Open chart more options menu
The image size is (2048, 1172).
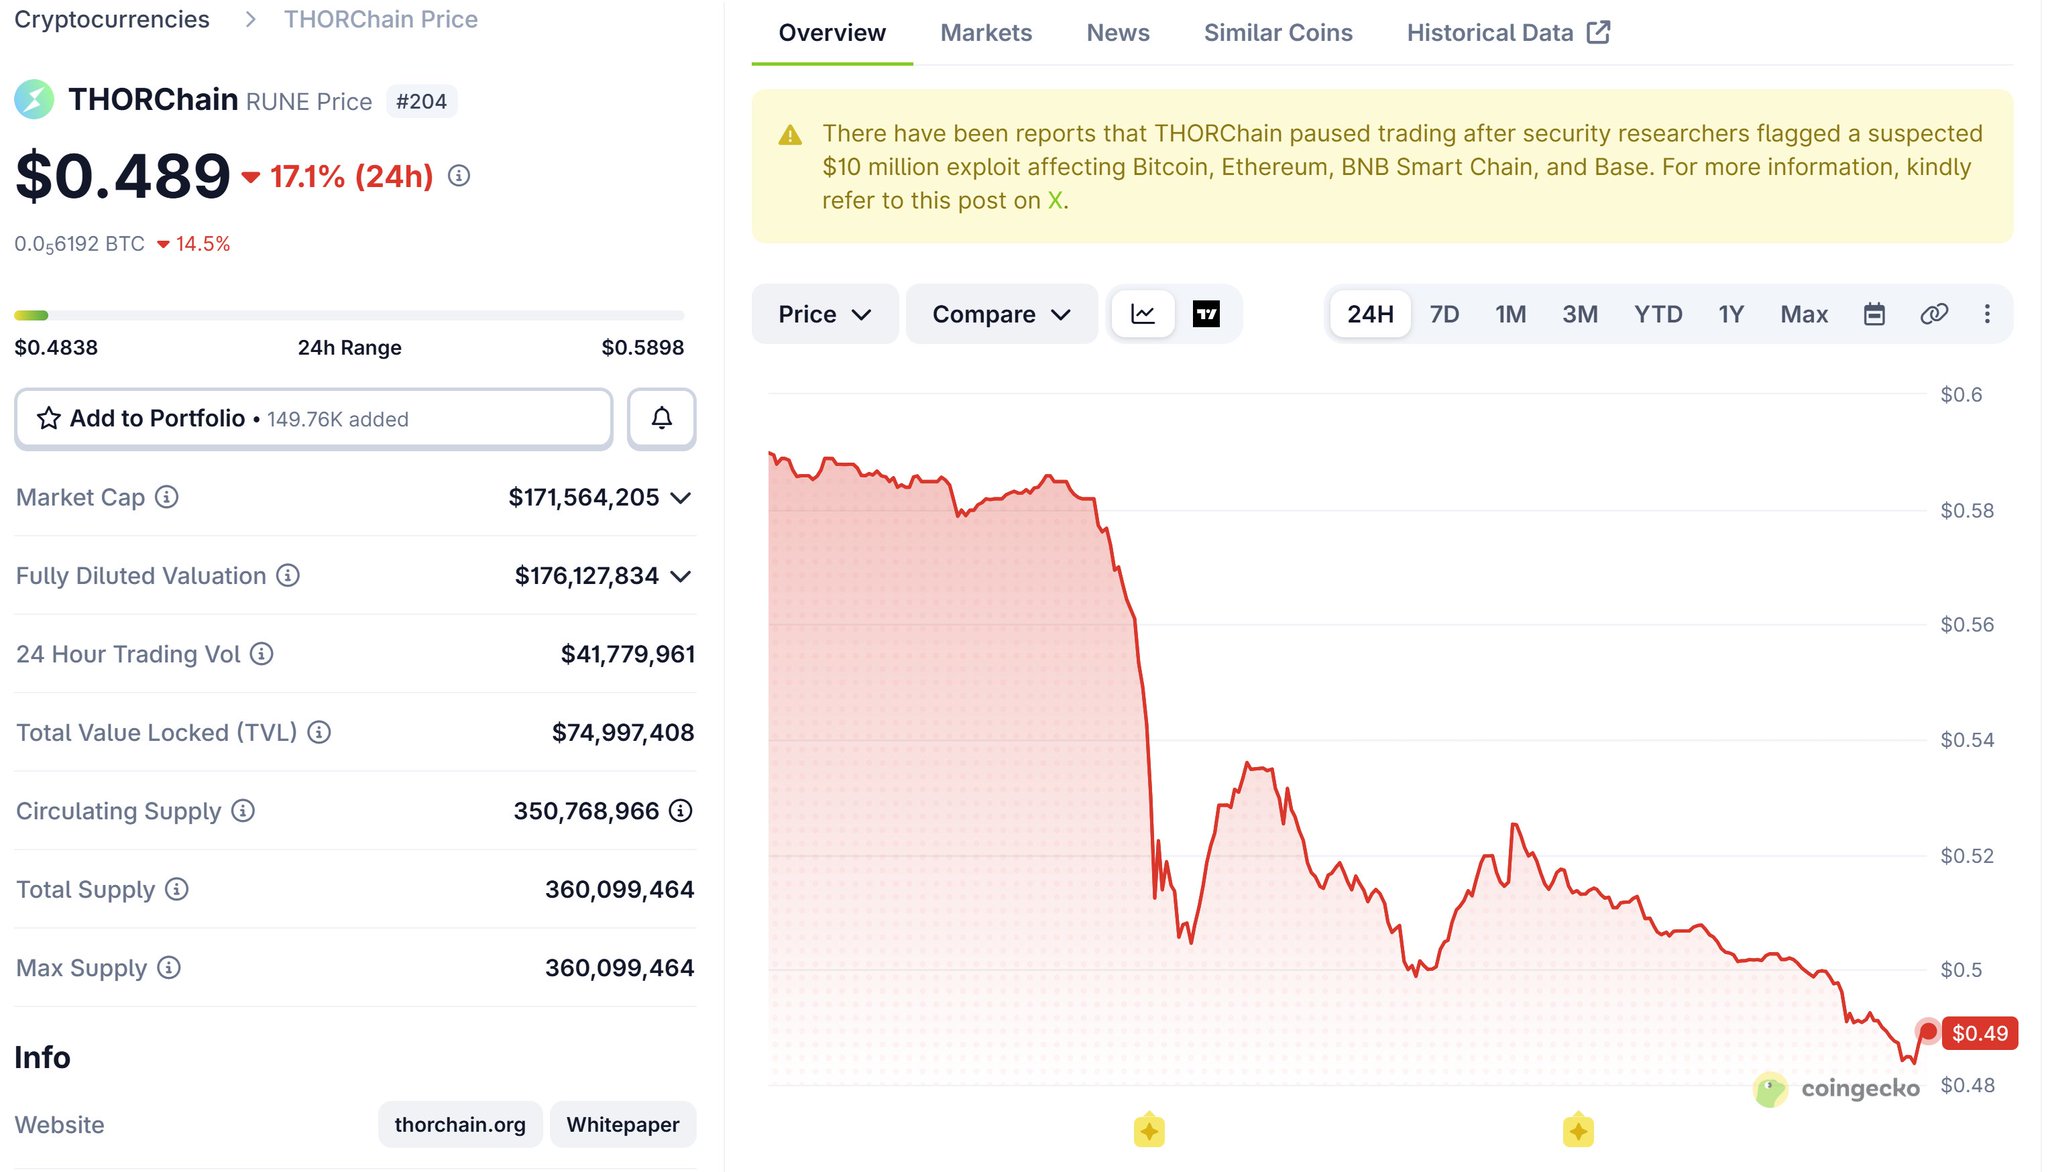[1987, 314]
